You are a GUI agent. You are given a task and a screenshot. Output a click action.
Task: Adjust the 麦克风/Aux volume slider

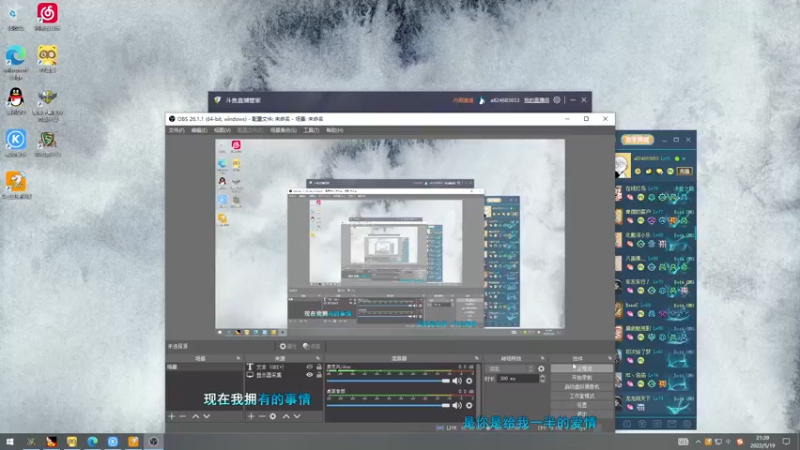click(388, 381)
